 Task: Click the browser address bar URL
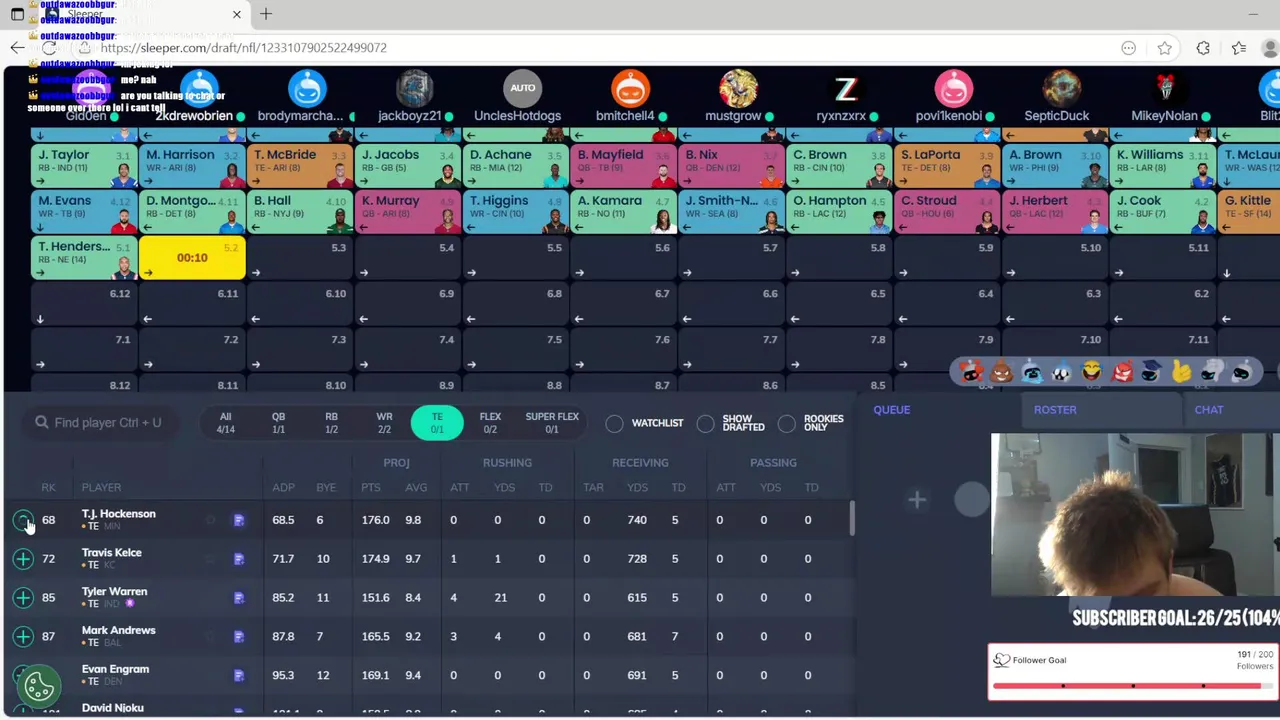(x=244, y=48)
